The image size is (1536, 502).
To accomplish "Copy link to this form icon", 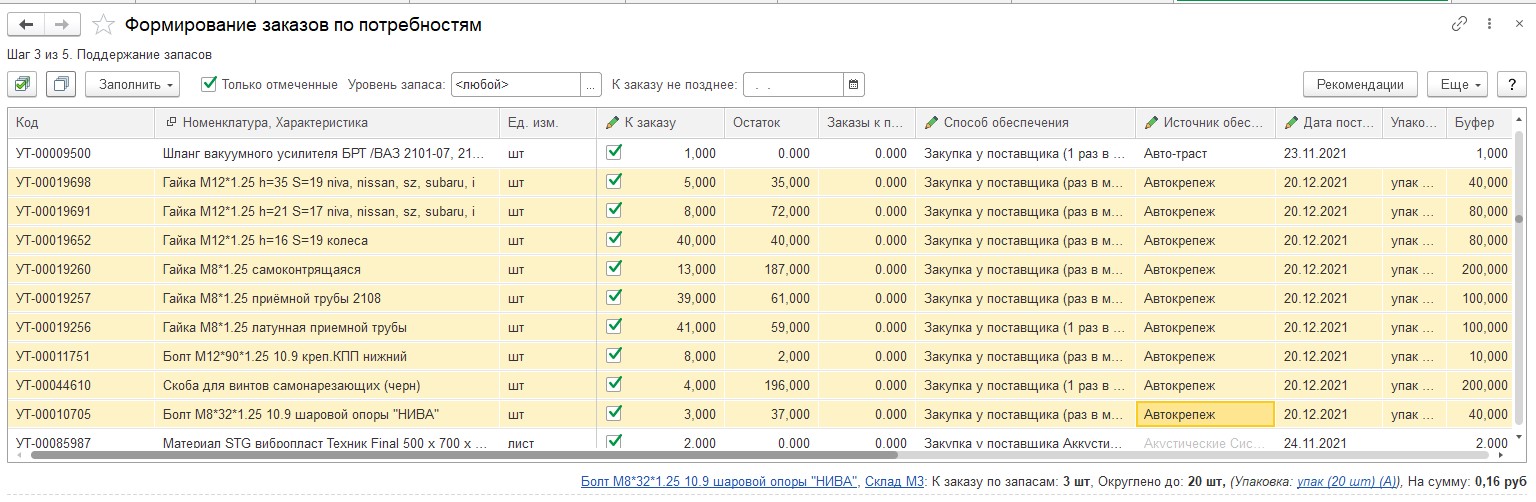I will [x=1459, y=25].
